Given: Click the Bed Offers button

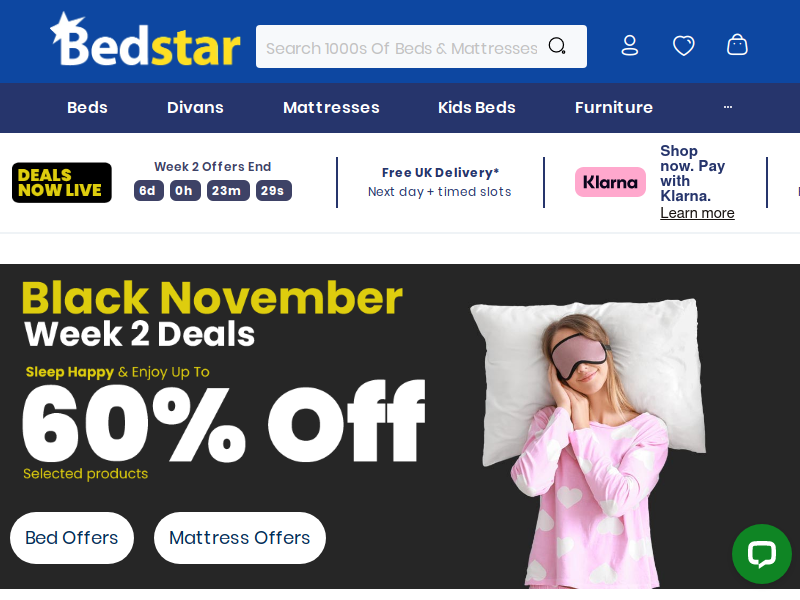Looking at the screenshot, I should 72,538.
